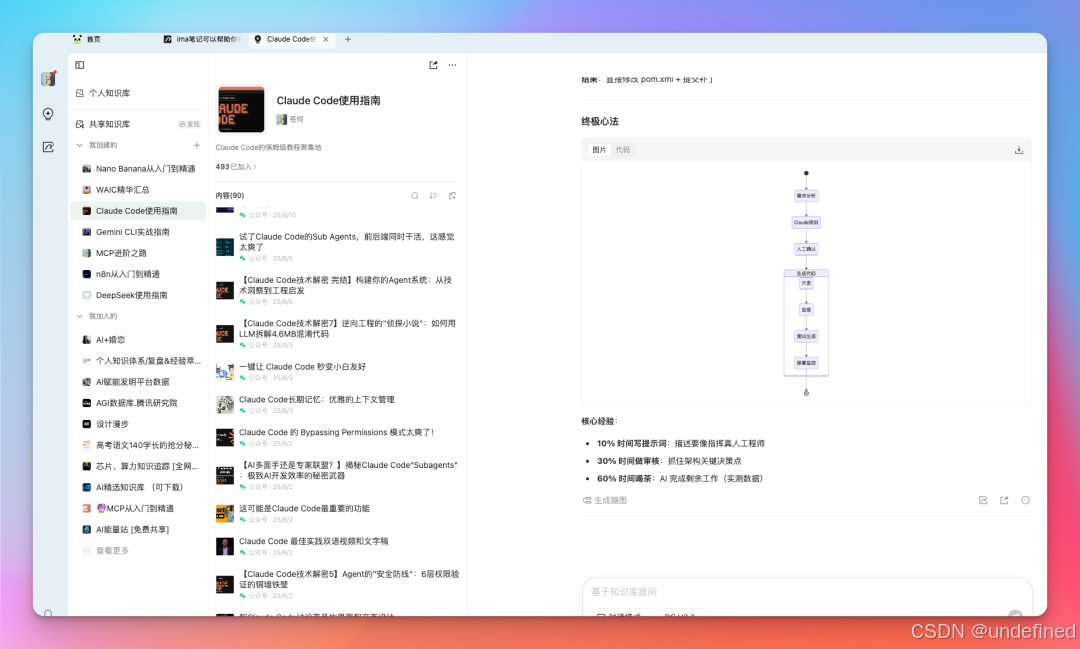Open the sort icon beside content search
Screen dimensions: 1080x649
coord(434,196)
